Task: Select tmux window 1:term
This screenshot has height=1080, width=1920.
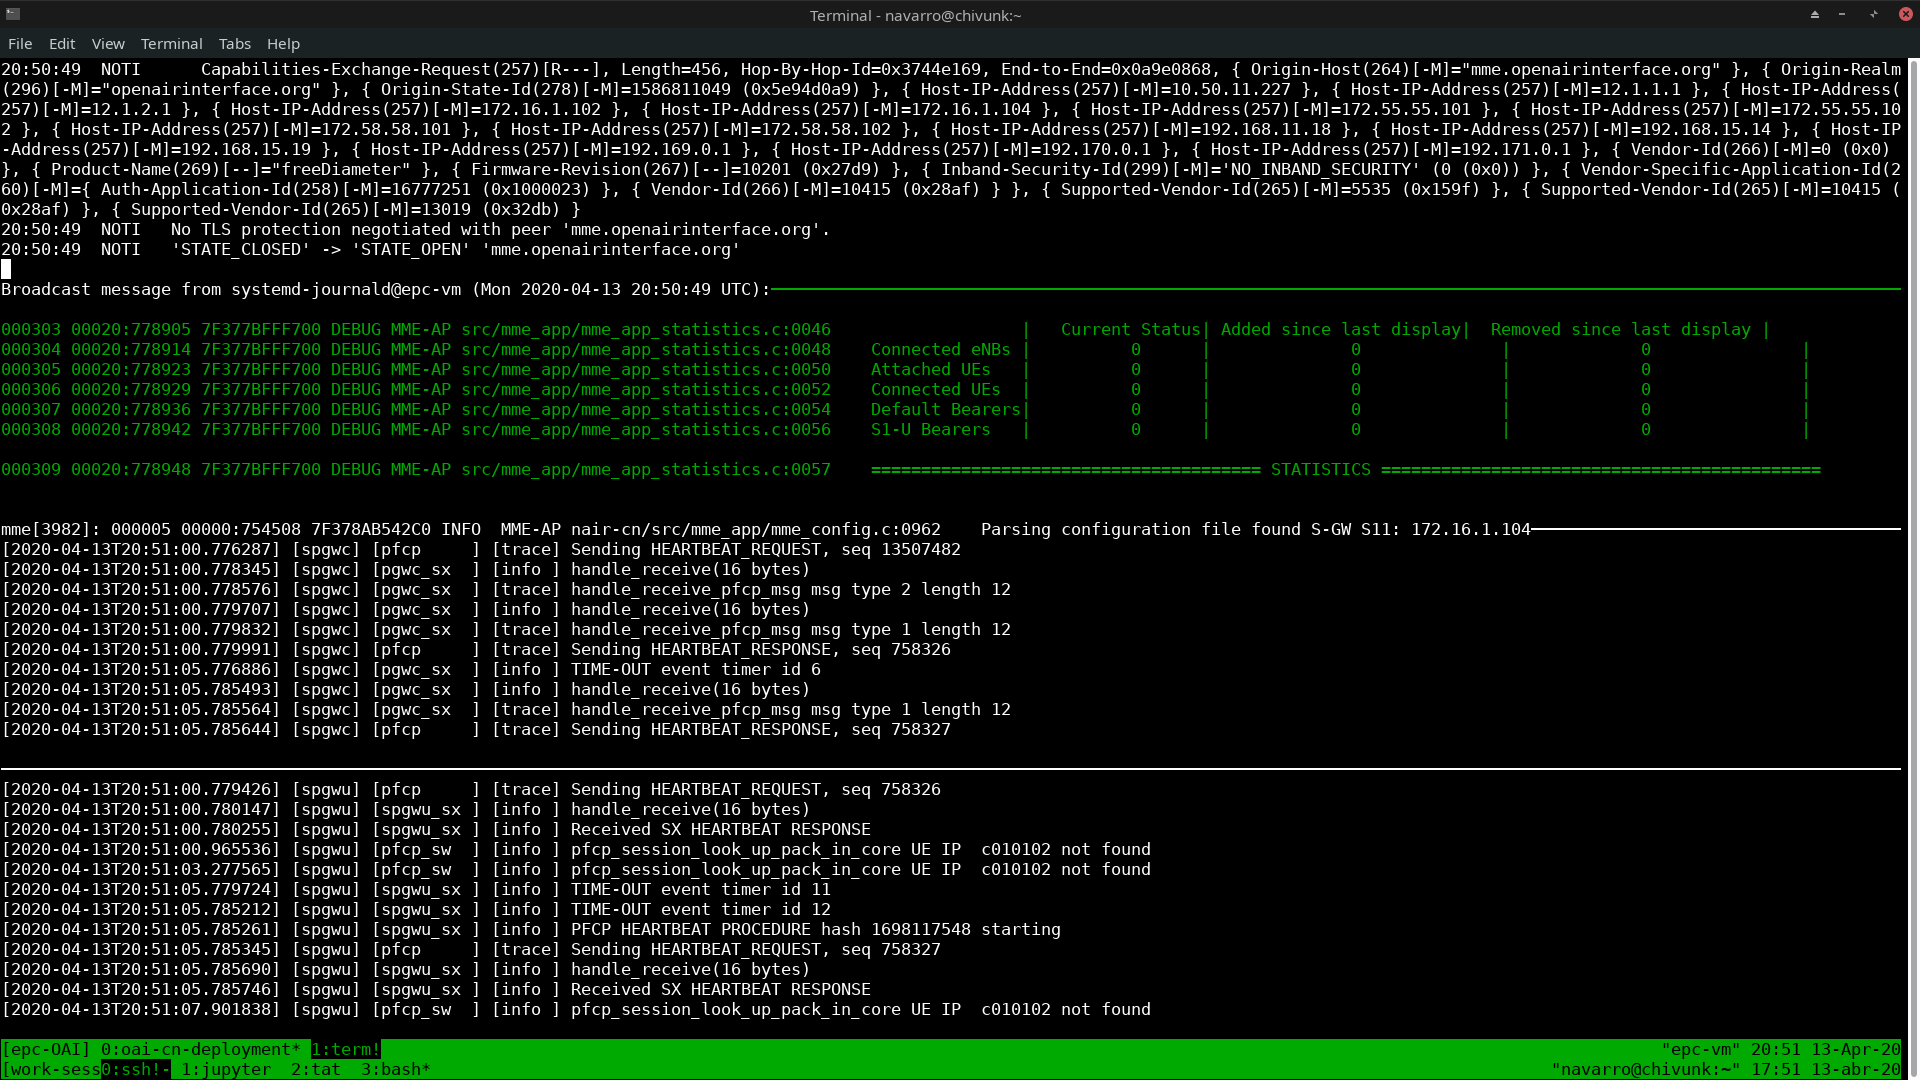Action: point(345,1049)
